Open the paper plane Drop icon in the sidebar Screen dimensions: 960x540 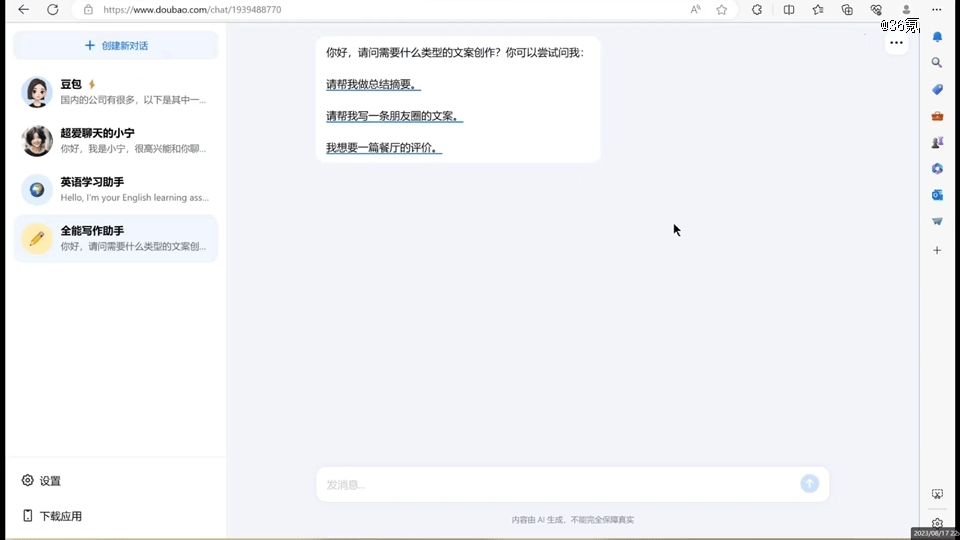(937, 221)
